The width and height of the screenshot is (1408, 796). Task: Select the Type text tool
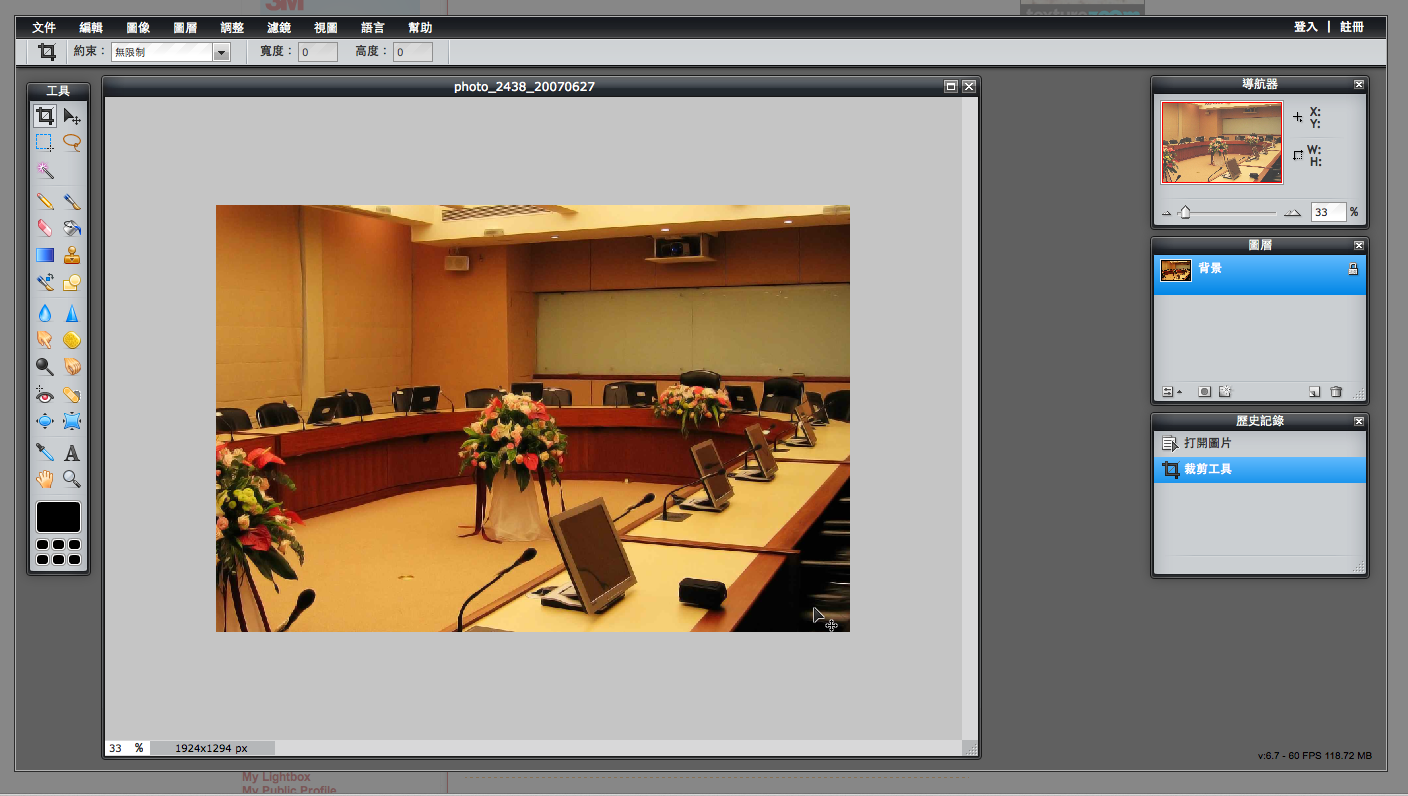pos(72,452)
